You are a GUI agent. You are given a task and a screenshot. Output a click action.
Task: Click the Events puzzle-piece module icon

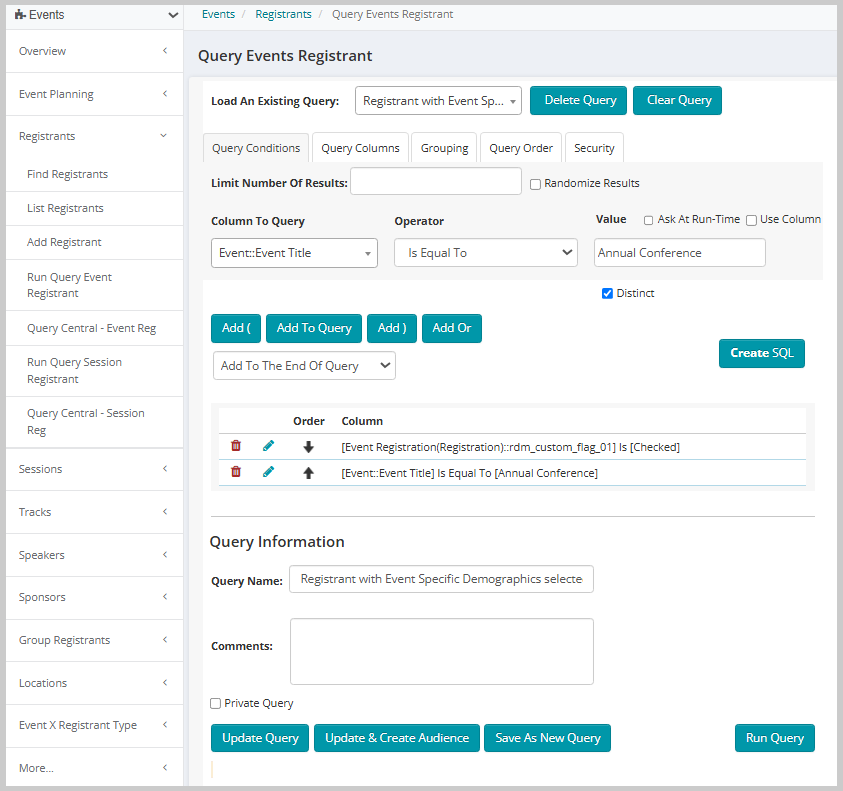(20, 15)
